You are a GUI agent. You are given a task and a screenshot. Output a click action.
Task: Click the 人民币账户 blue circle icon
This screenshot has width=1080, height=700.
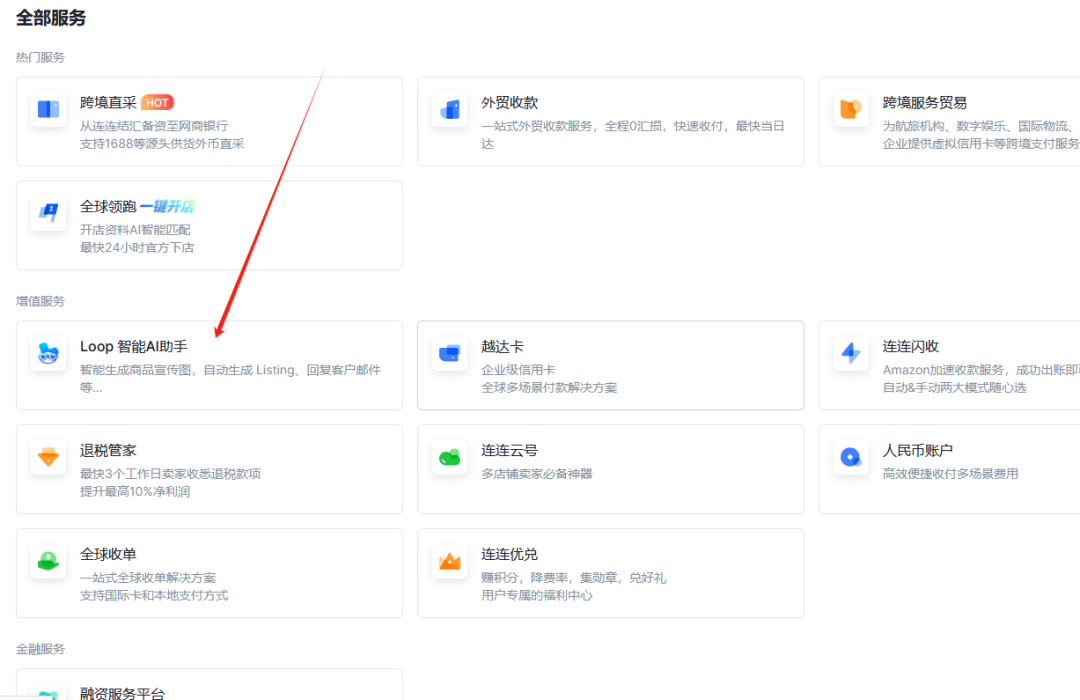850,458
